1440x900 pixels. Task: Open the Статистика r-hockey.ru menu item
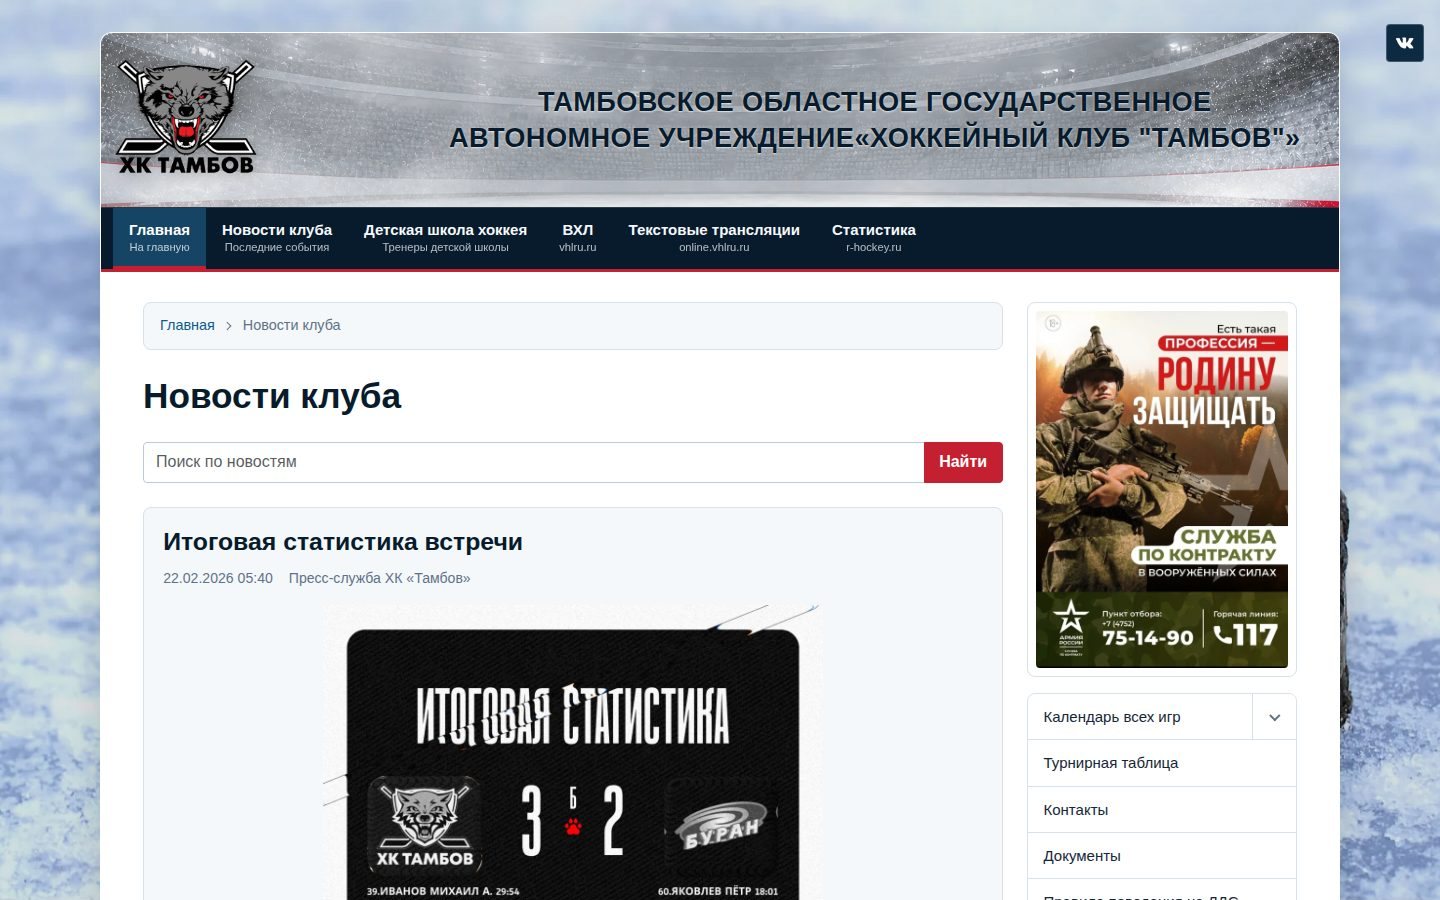click(x=874, y=238)
